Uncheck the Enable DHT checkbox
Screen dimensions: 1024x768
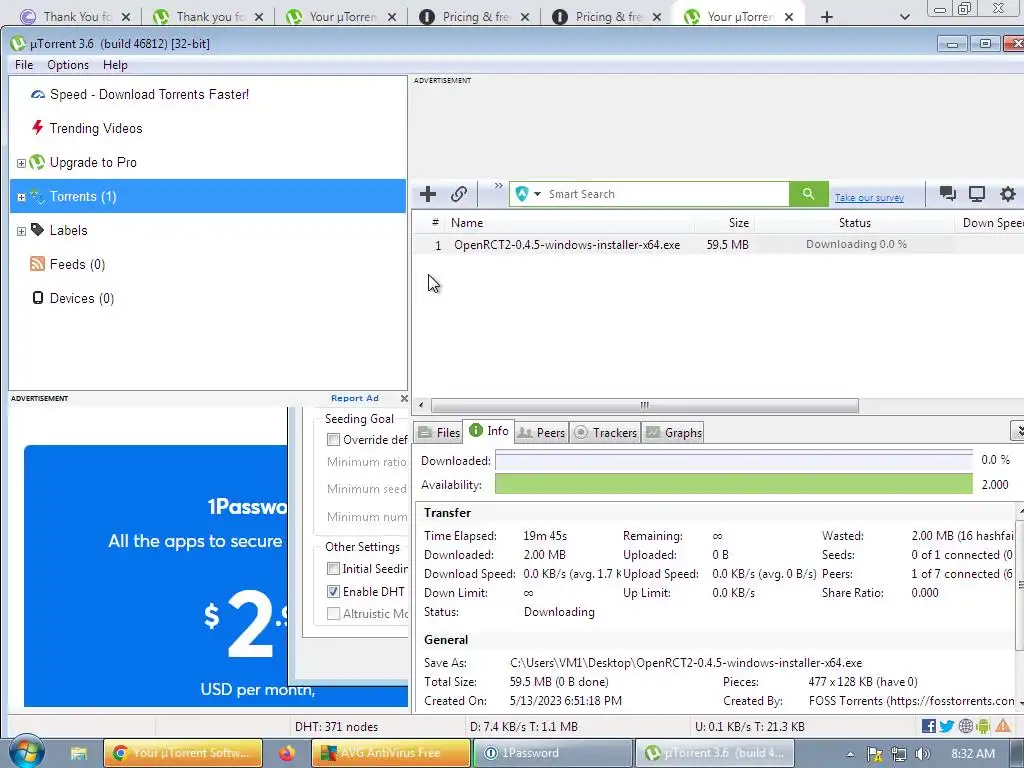pyautogui.click(x=333, y=592)
